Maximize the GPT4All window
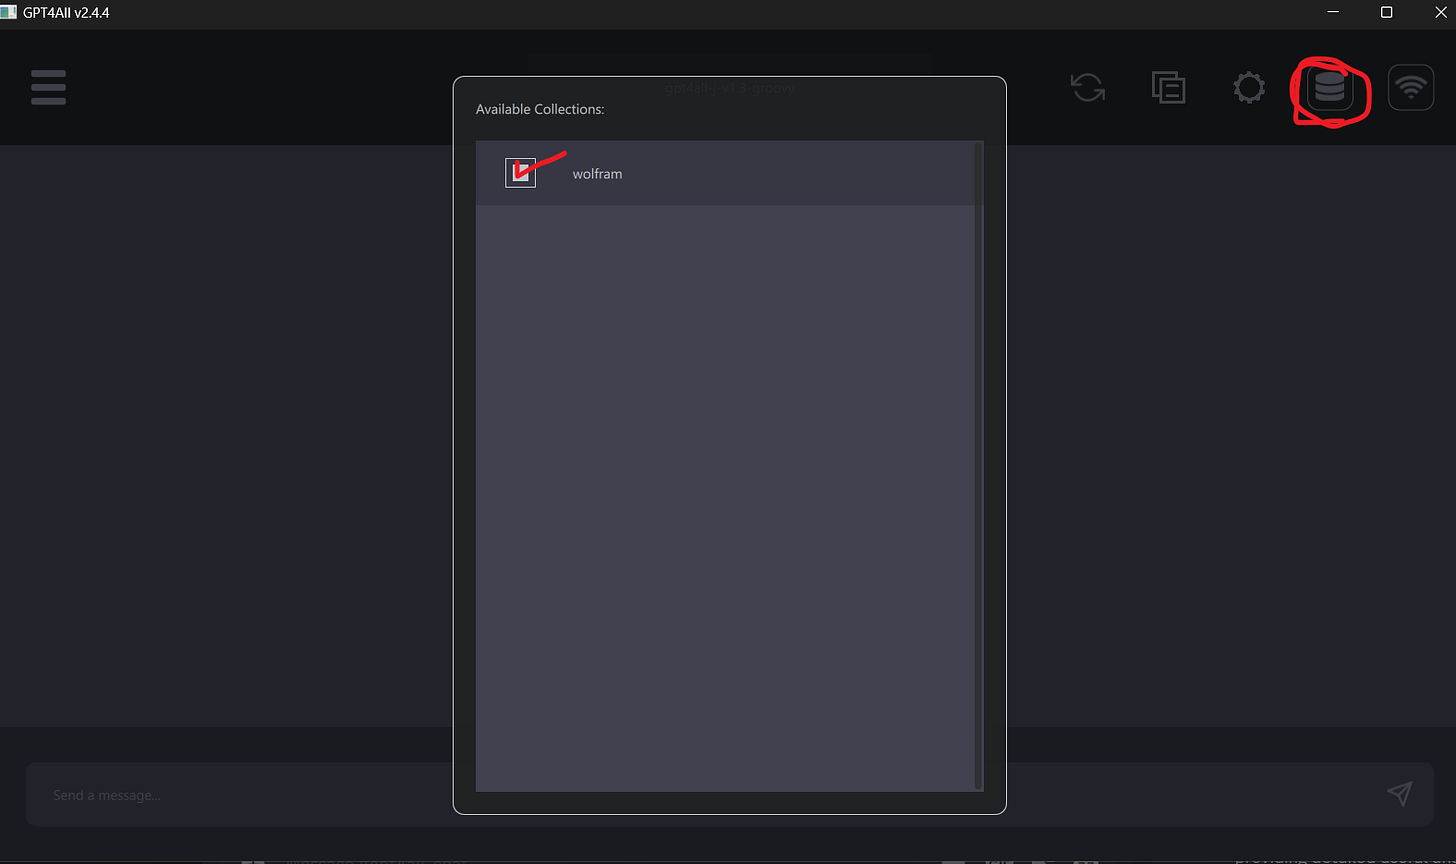This screenshot has height=864, width=1456. point(1386,12)
